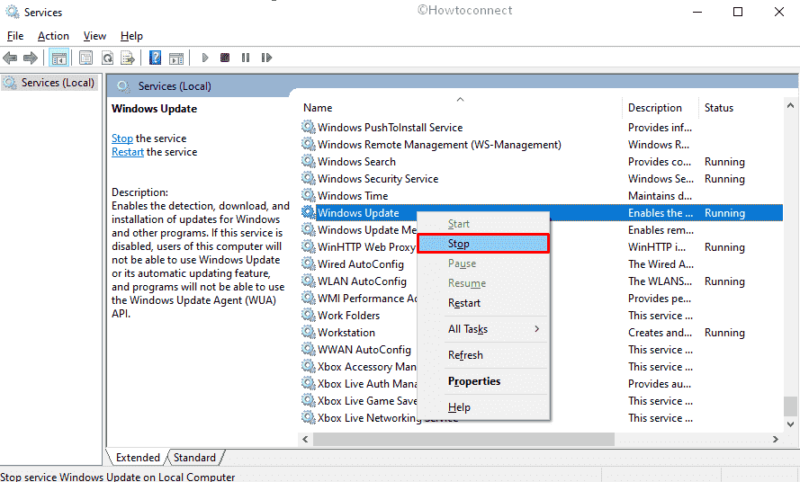Click the Stop Service square icon

[224, 58]
